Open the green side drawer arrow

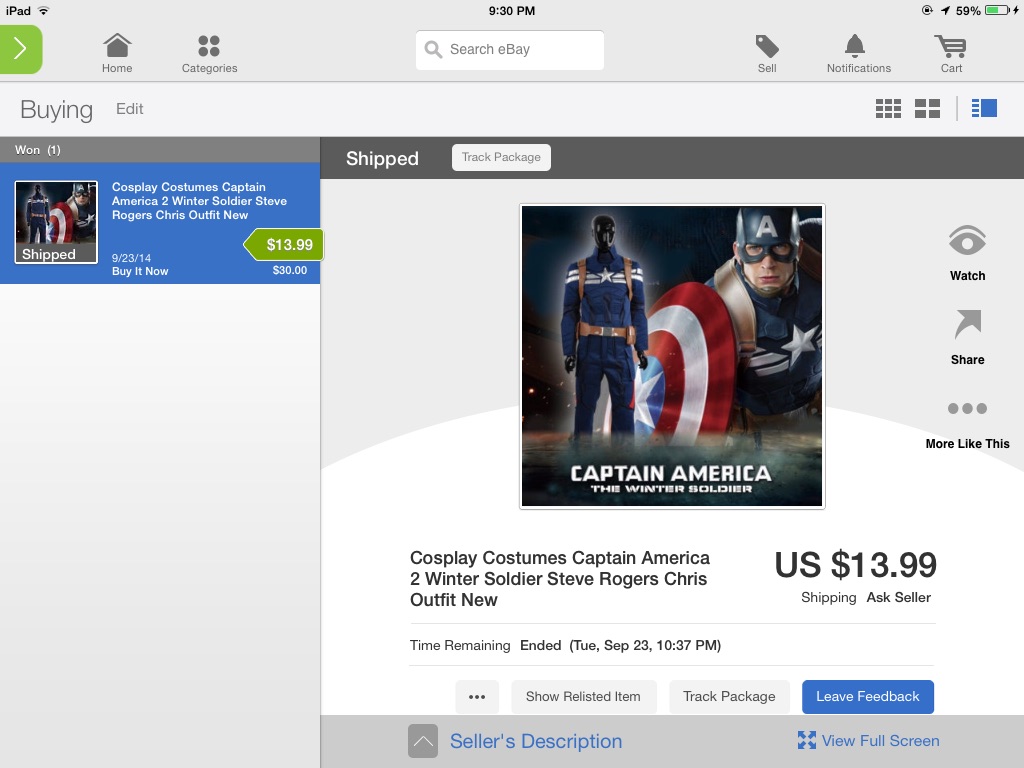click(x=21, y=49)
